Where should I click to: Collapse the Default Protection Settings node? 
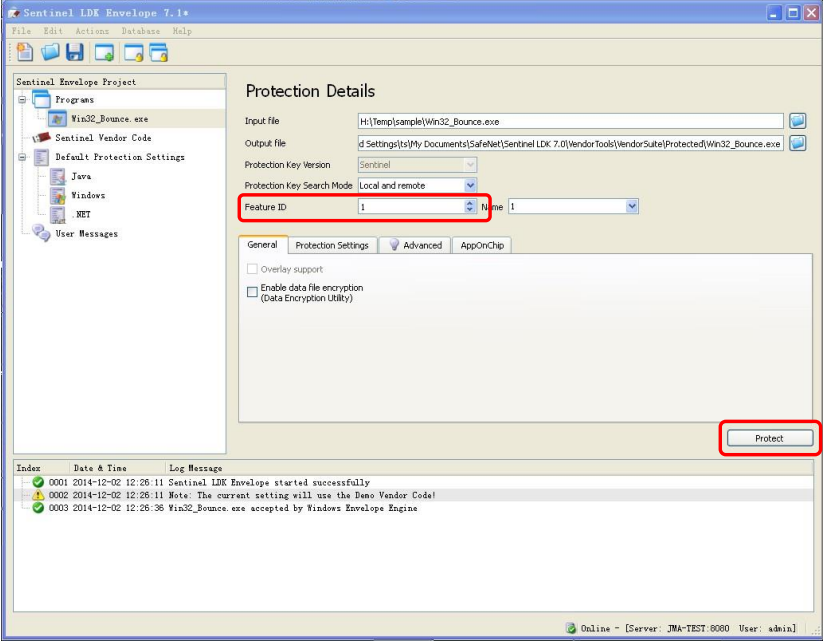(22, 157)
